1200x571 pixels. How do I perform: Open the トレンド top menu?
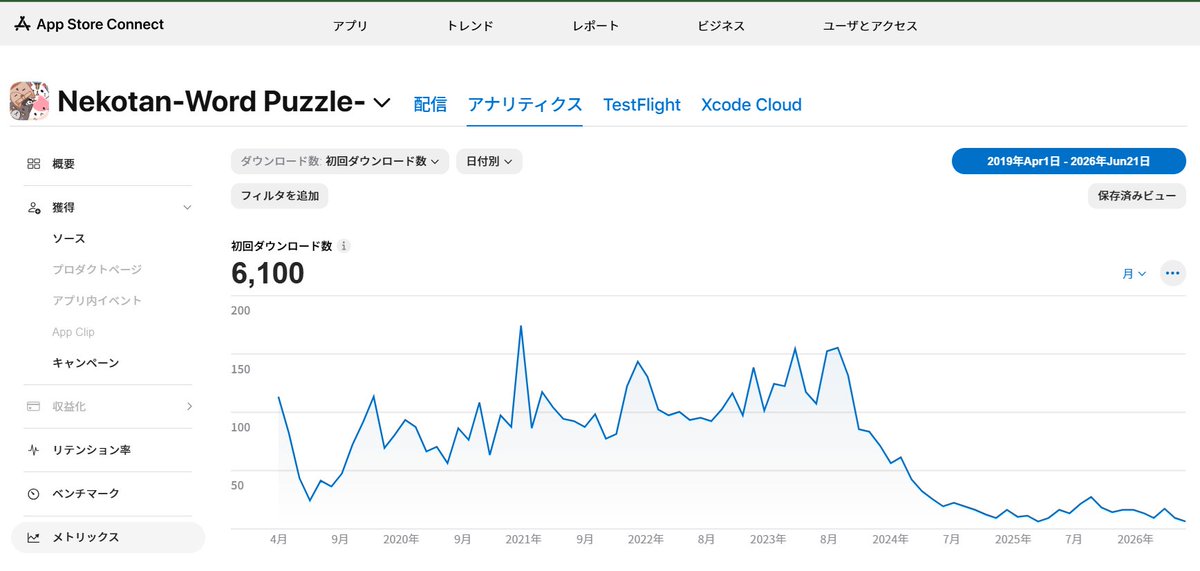coord(470,26)
